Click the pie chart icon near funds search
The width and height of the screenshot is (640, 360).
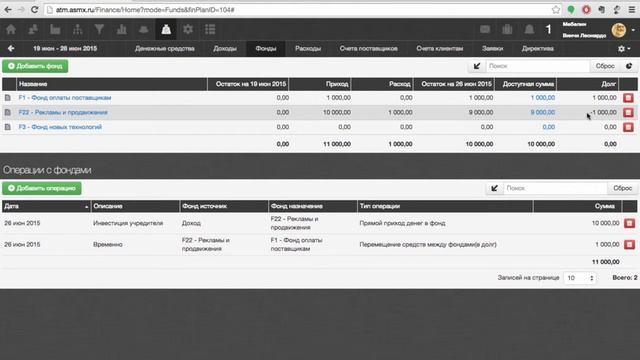point(629,66)
